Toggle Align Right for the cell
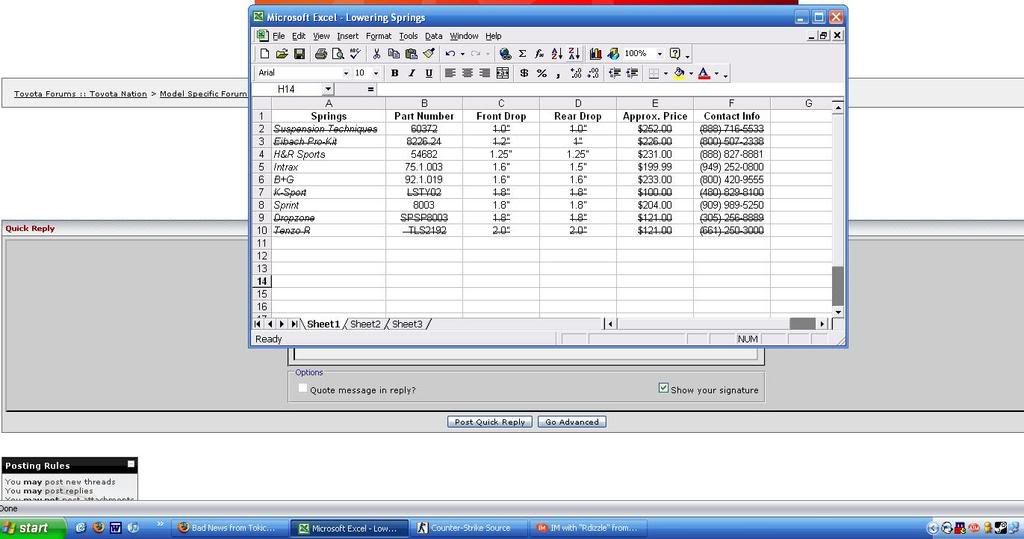The height and width of the screenshot is (539, 1024). [x=485, y=73]
